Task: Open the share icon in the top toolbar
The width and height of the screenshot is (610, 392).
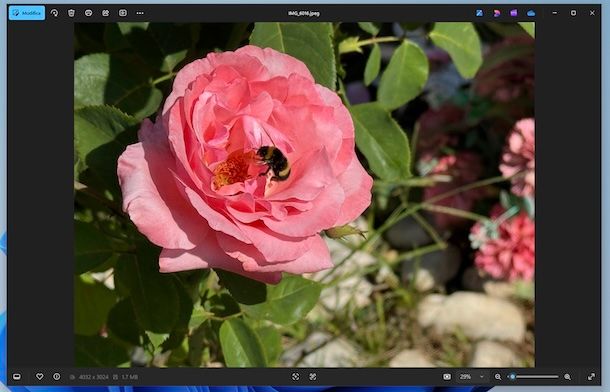Action: coord(105,13)
